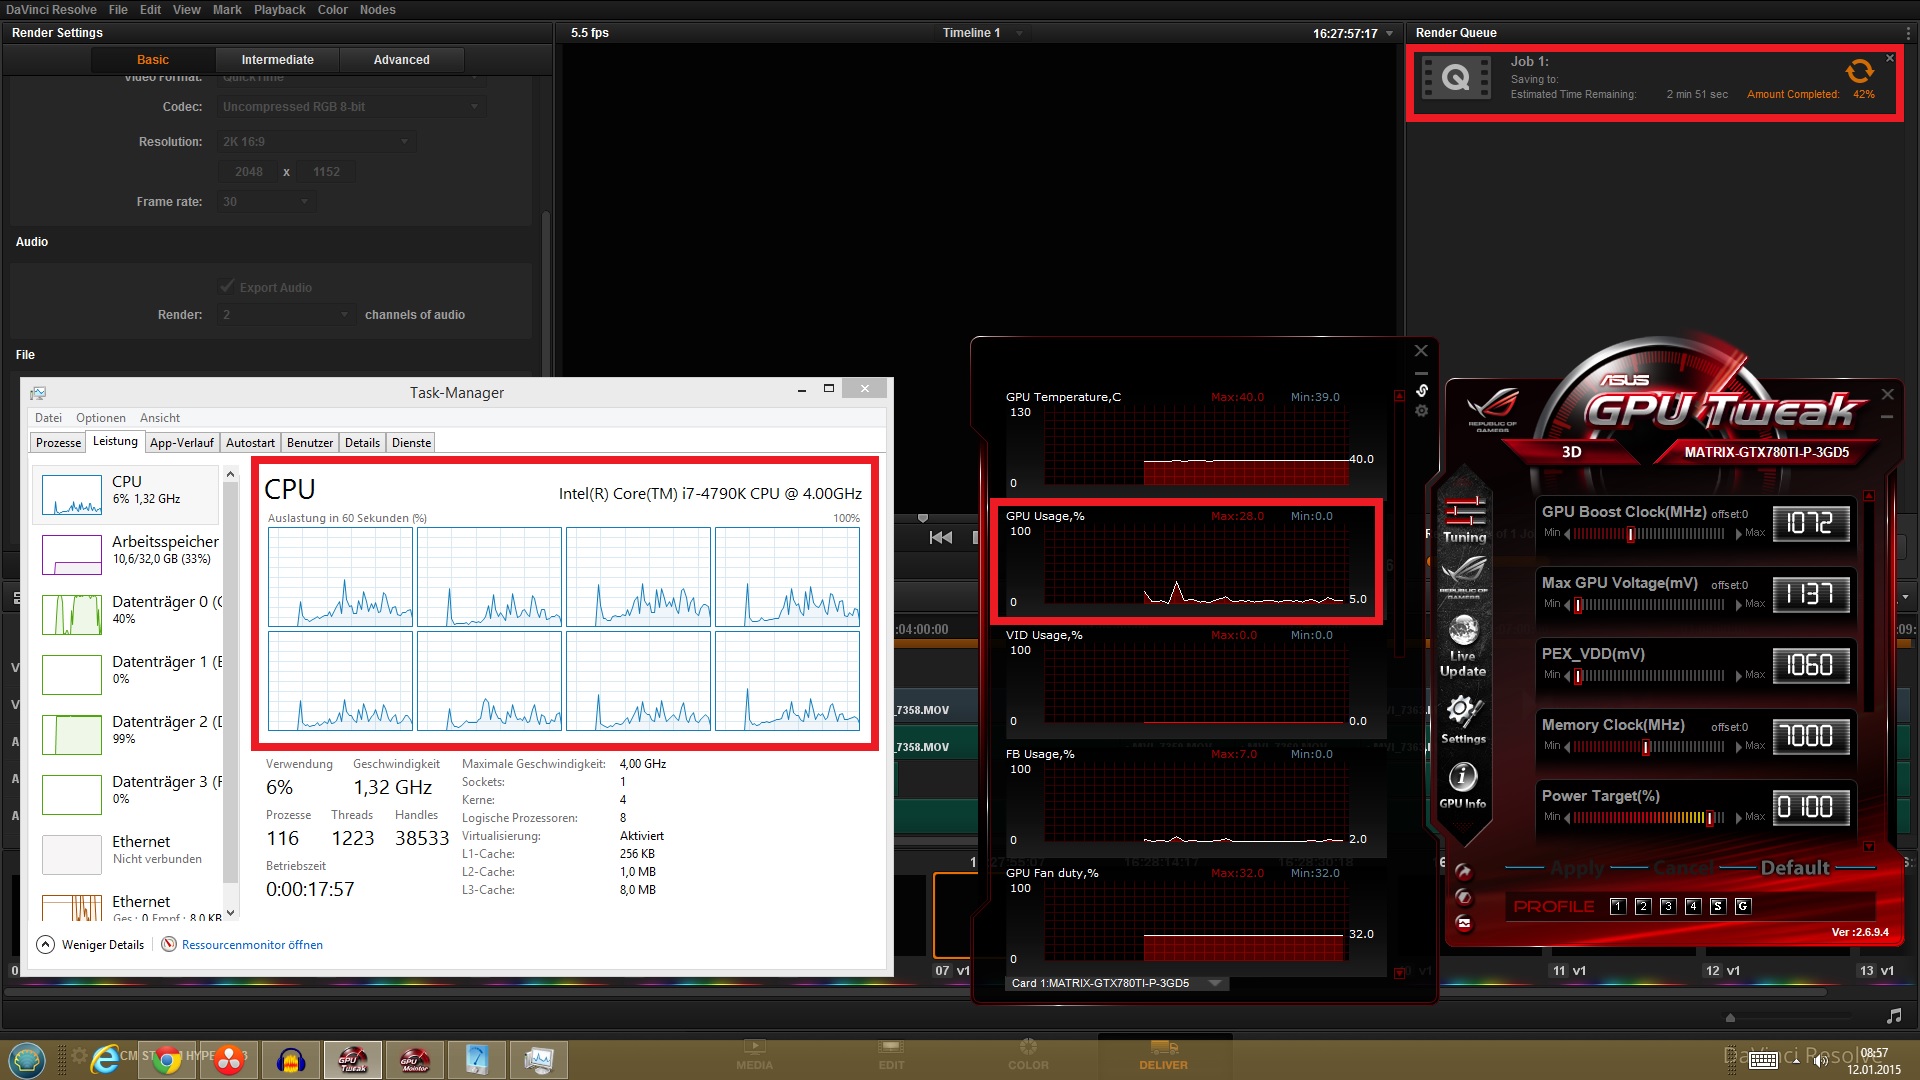1920x1080 pixels.
Task: Click the GPU Tweak Live Update icon
Action: click(x=1461, y=640)
